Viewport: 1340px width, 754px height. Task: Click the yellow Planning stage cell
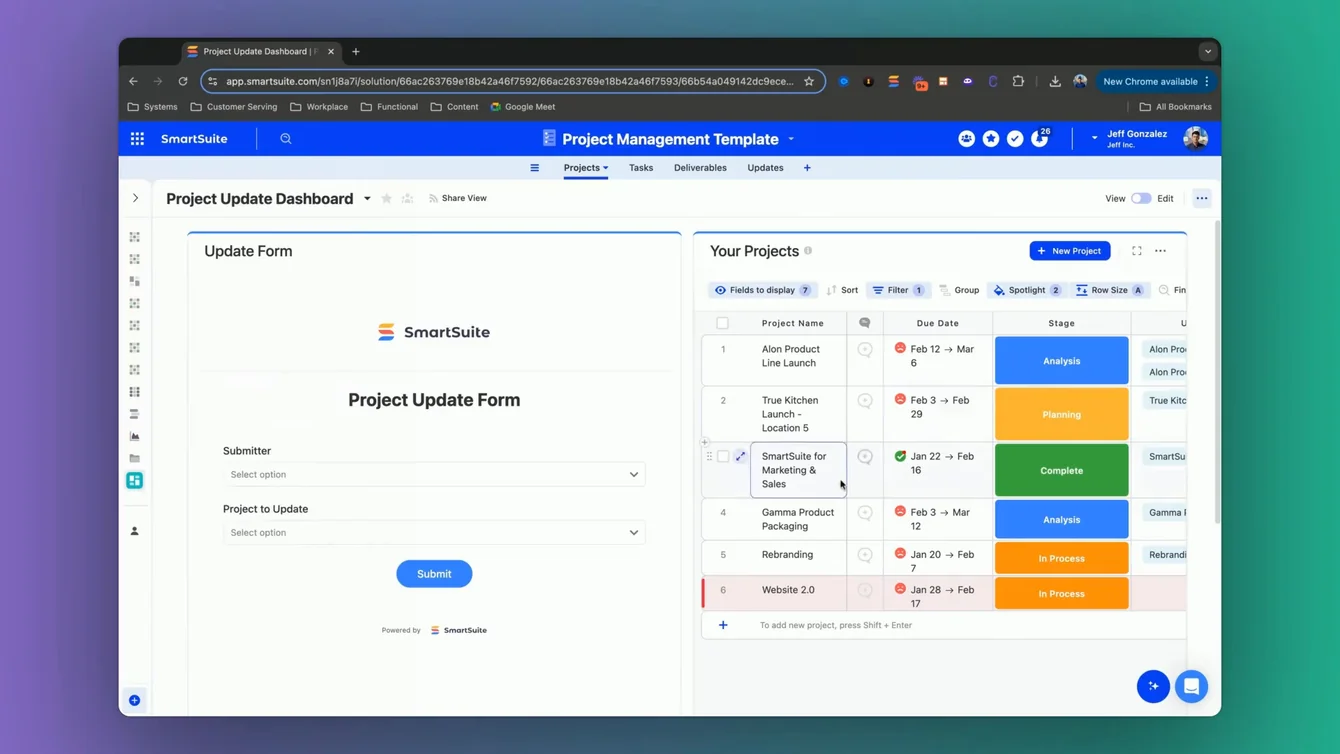tap(1061, 414)
